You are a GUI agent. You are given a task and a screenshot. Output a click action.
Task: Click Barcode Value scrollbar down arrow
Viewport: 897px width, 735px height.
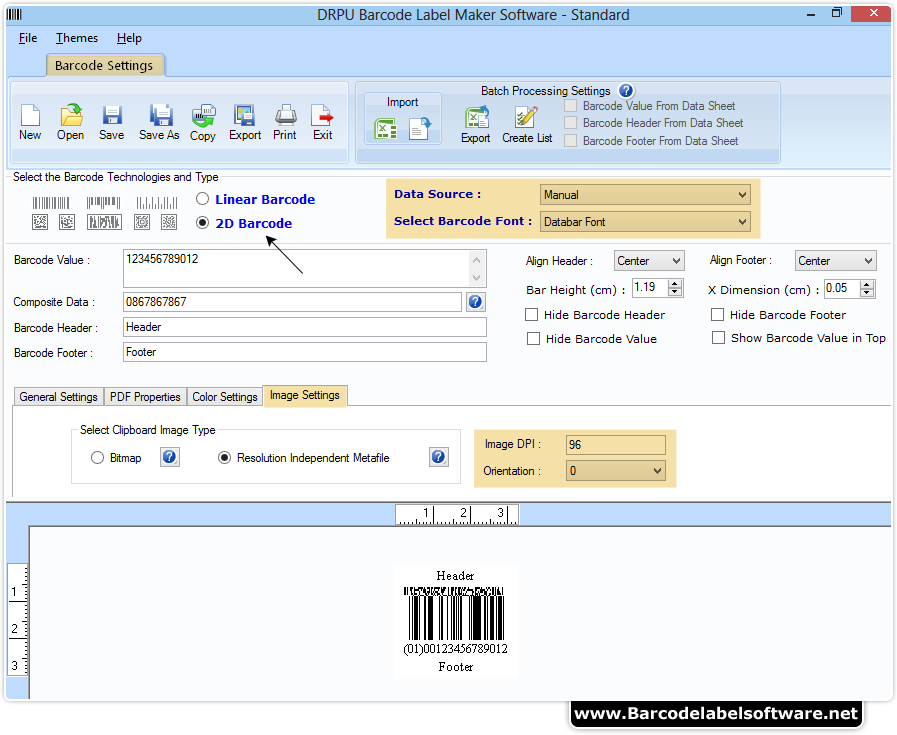477,278
